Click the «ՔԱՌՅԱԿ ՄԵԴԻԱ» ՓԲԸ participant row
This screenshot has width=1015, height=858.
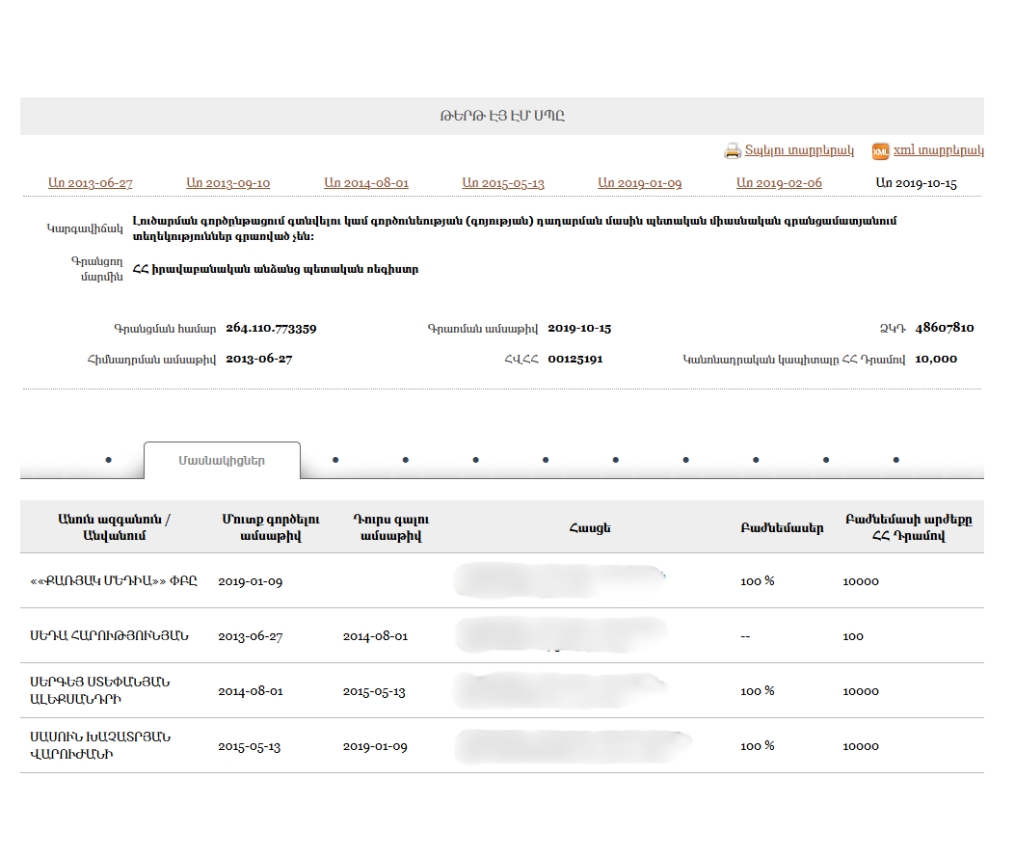pyautogui.click(x=115, y=582)
